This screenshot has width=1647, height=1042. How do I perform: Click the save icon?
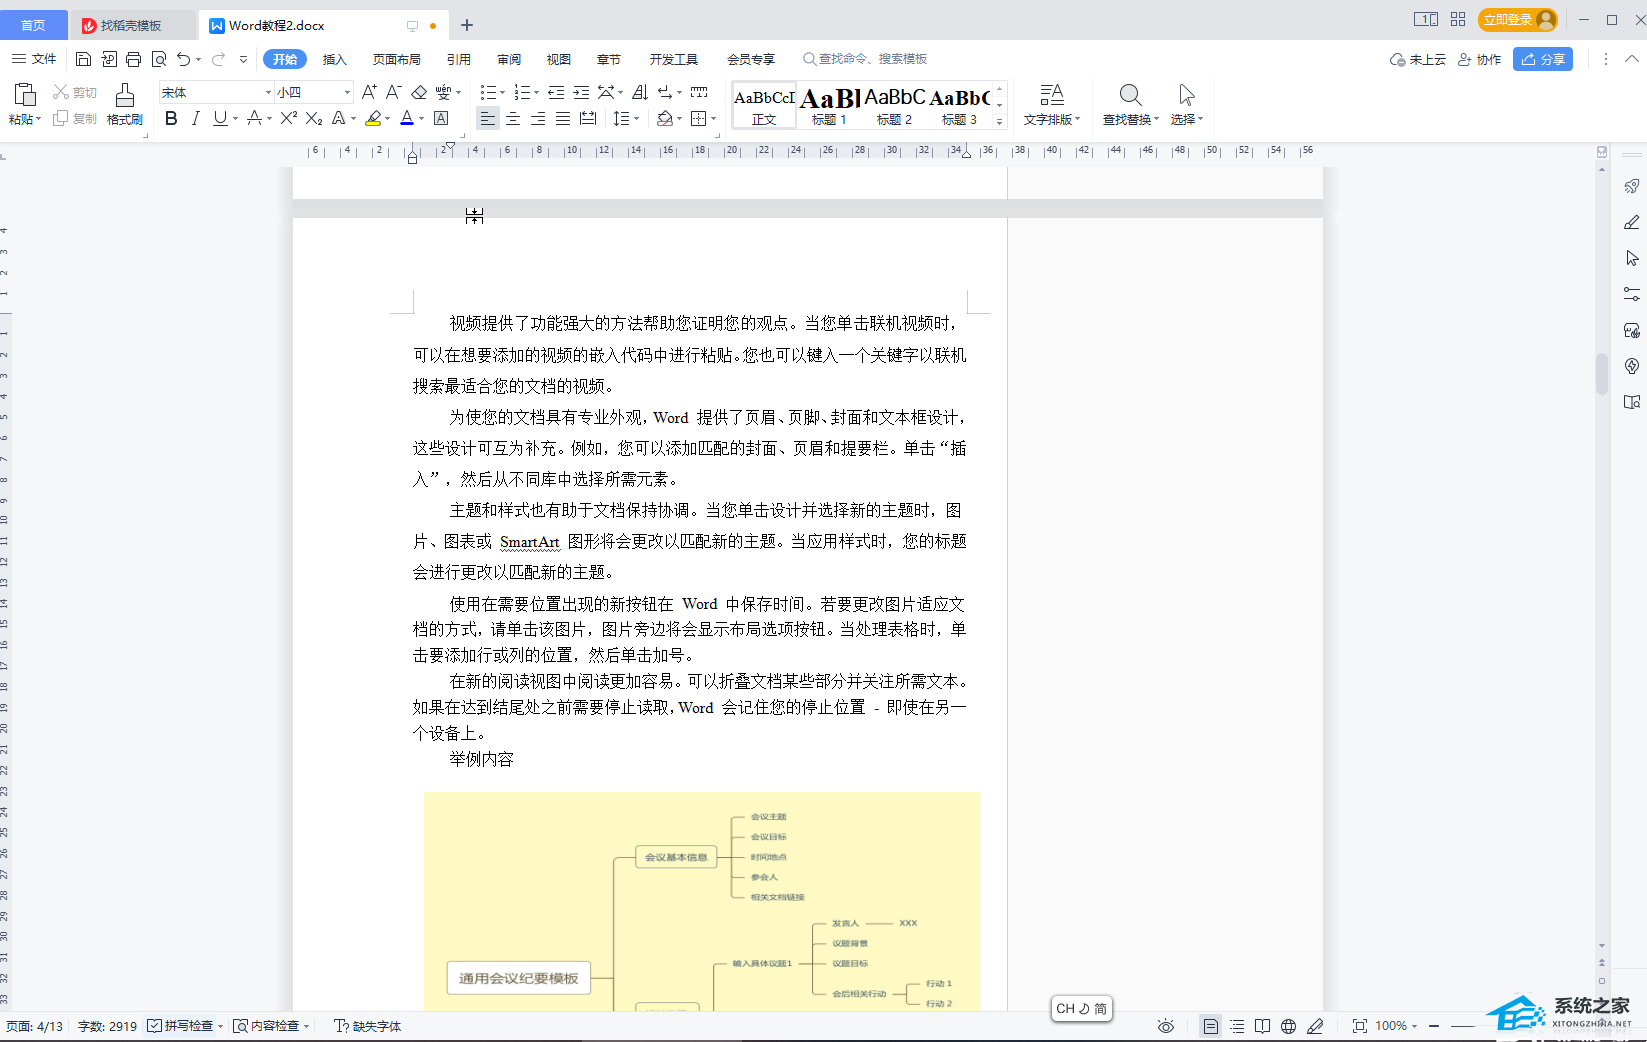84,59
